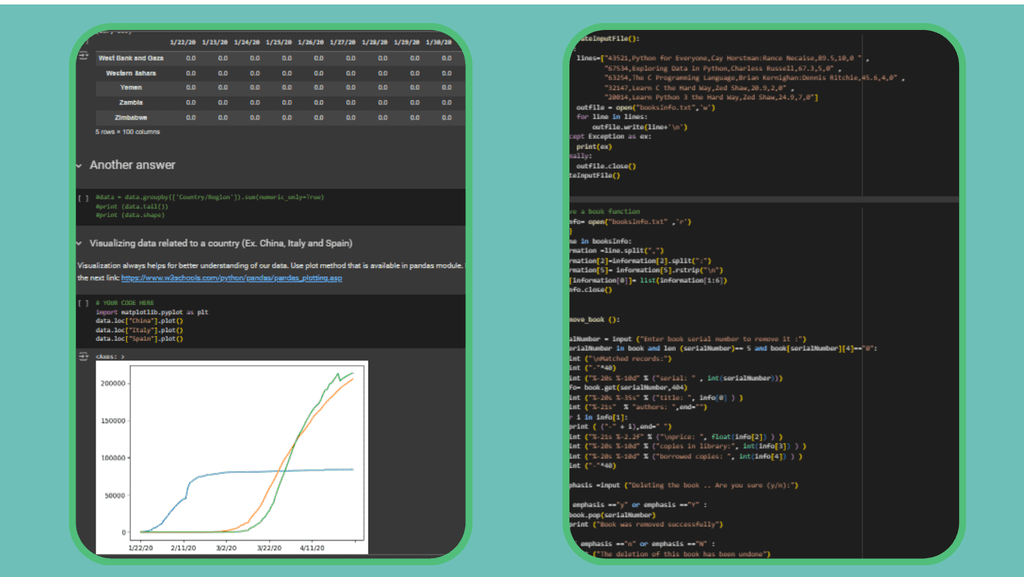Viewport: 1024px width, 577px height.
Task: Select the "Yemen" row label
Action: click(x=131, y=87)
